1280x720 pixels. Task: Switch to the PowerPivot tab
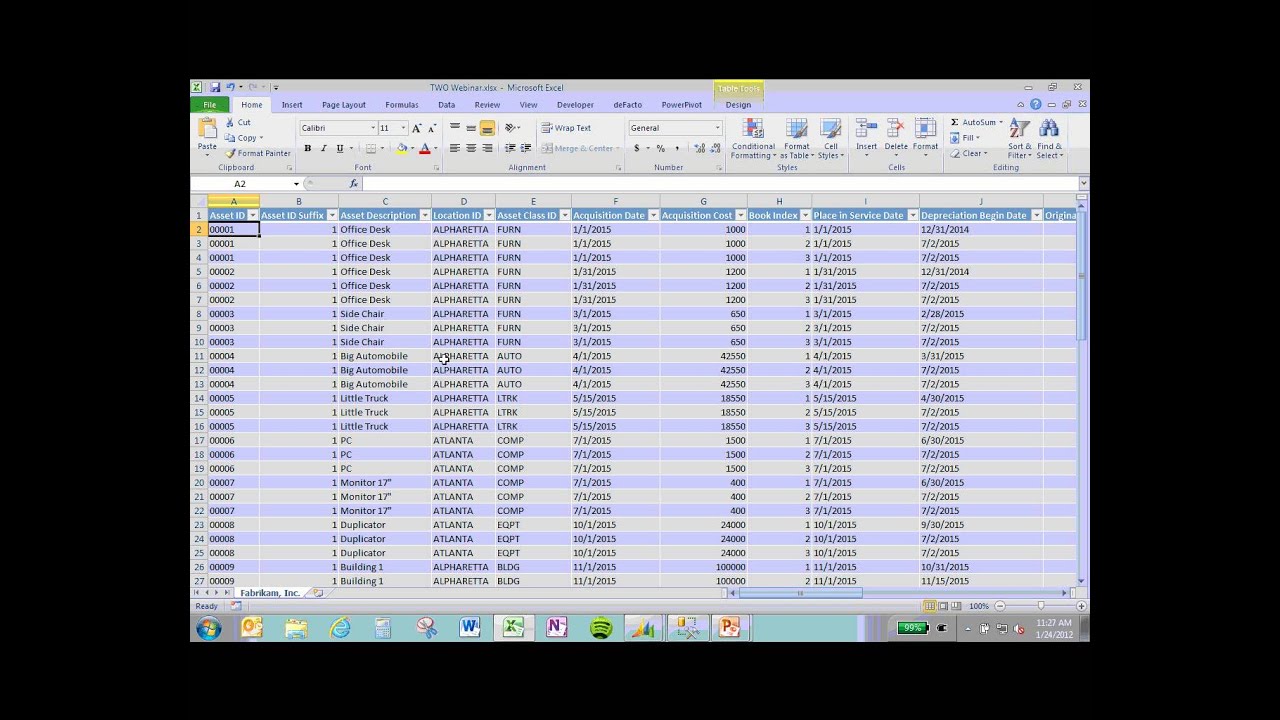682,105
